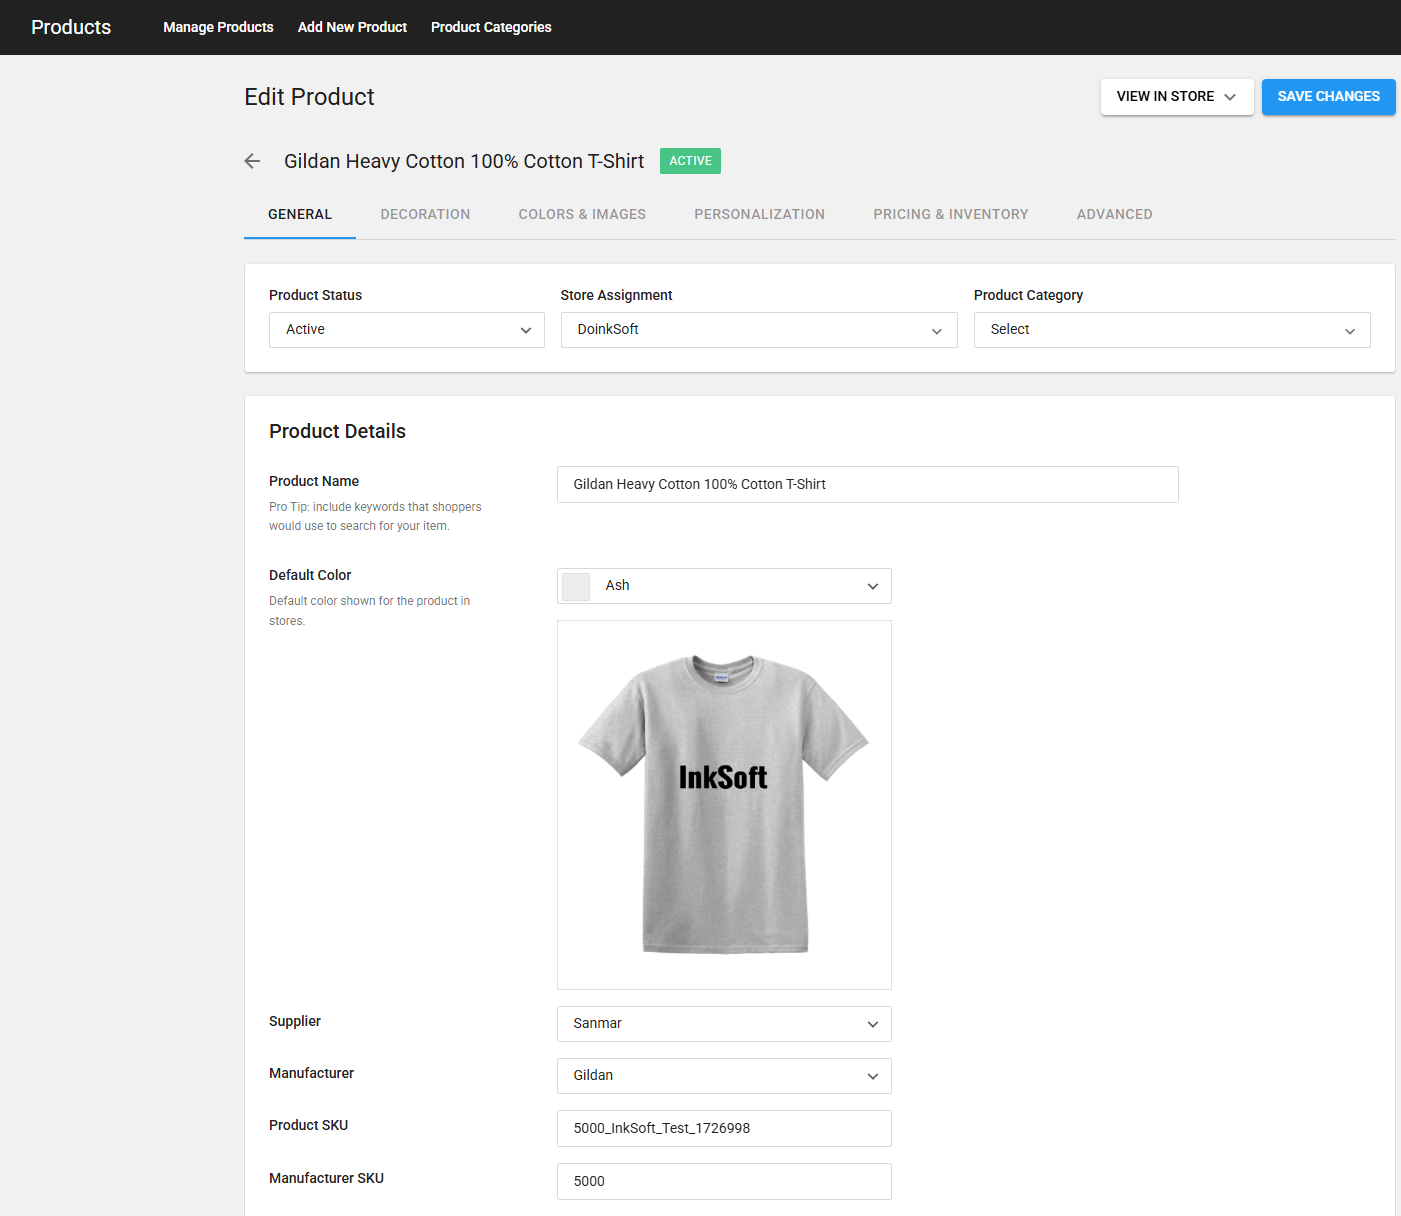Go to the Personalization tab
The image size is (1401, 1216).
pyautogui.click(x=759, y=214)
